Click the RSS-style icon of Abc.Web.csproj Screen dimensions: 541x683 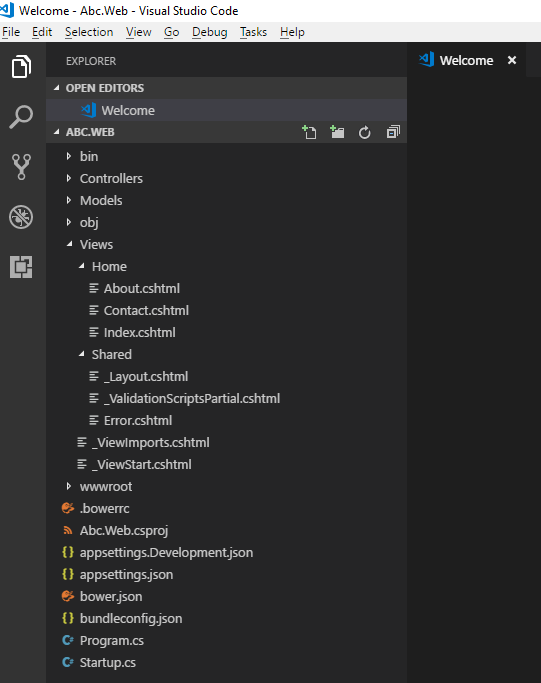tap(68, 530)
